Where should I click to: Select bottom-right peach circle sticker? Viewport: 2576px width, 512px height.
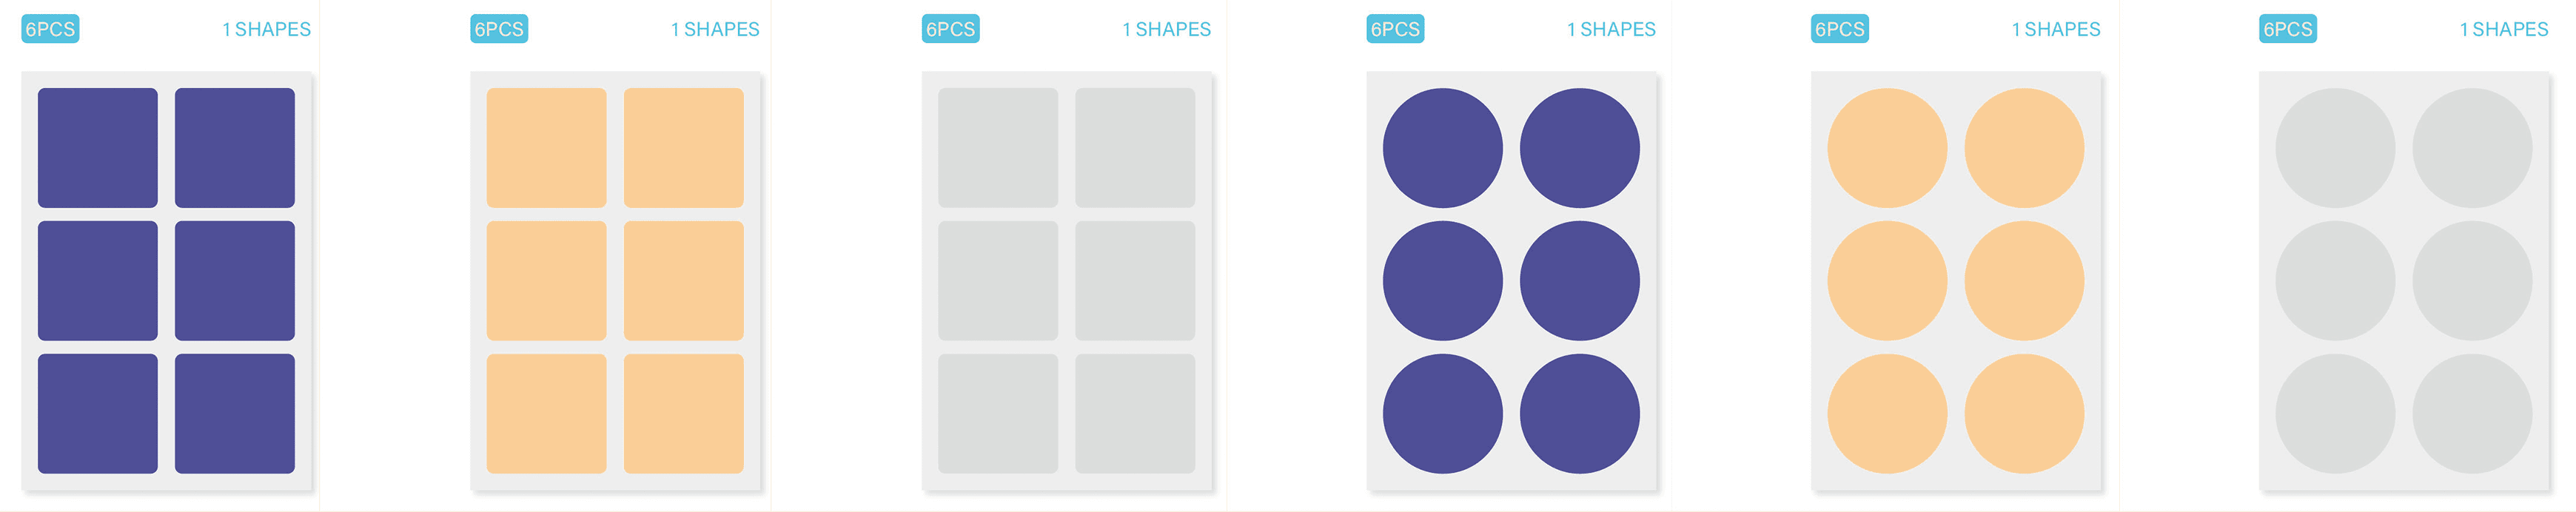2025,414
